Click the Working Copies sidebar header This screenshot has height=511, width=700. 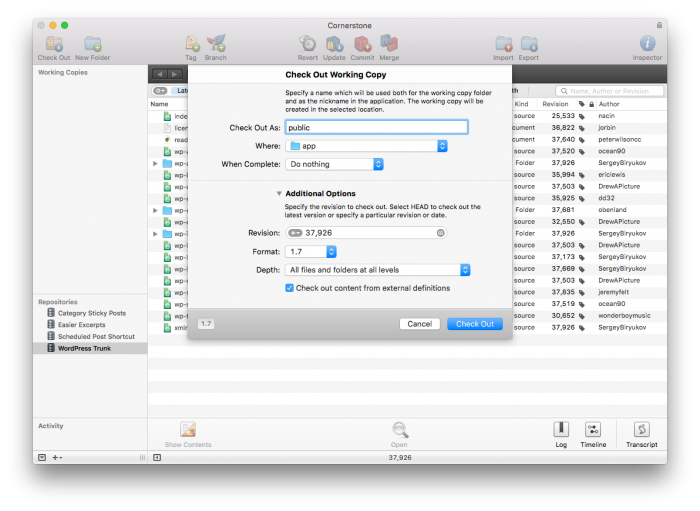[63, 72]
